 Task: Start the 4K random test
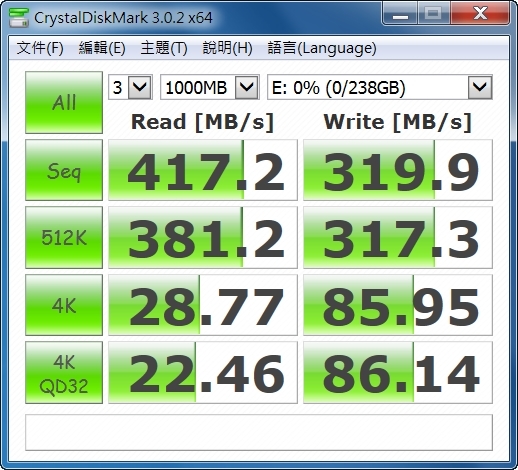pyautogui.click(x=64, y=305)
